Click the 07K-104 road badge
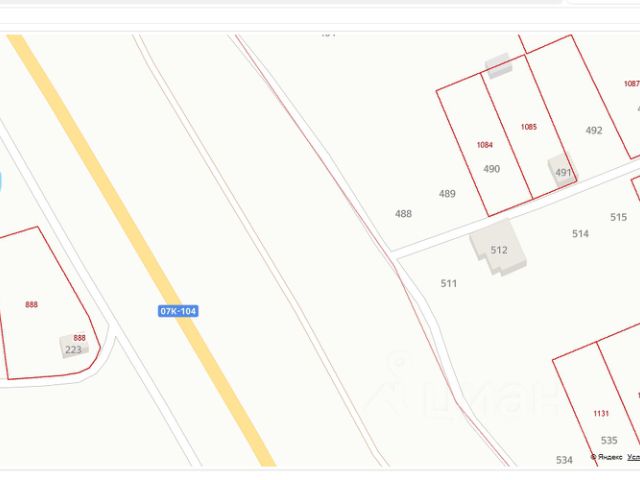The image size is (640, 480). pos(178,311)
